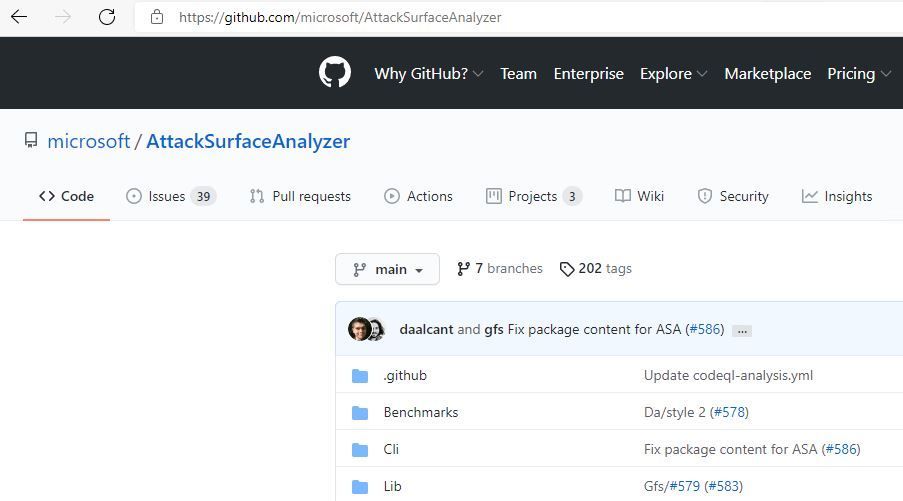Switch to the Projects tab
Viewport: 903px width, 501px height.
click(533, 196)
